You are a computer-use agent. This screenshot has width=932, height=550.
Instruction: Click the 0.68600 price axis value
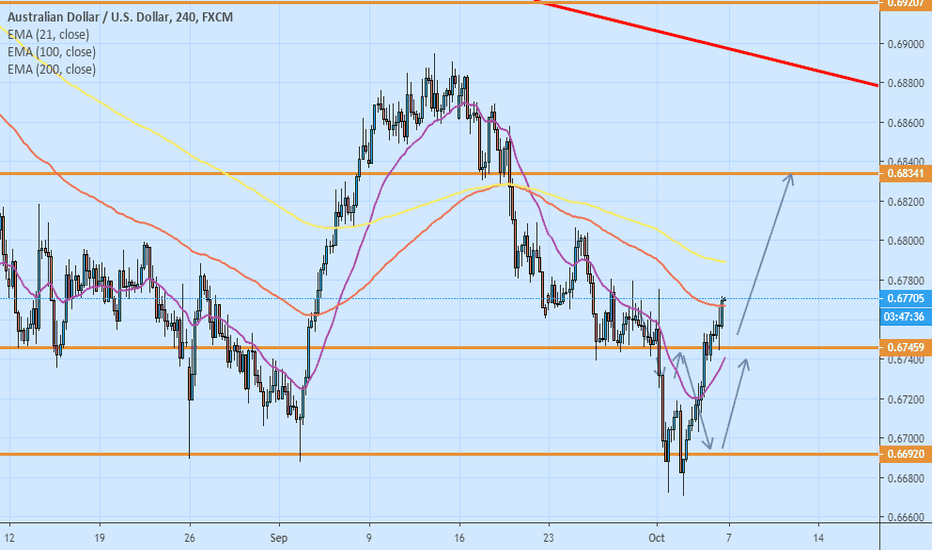pyautogui.click(x=906, y=123)
